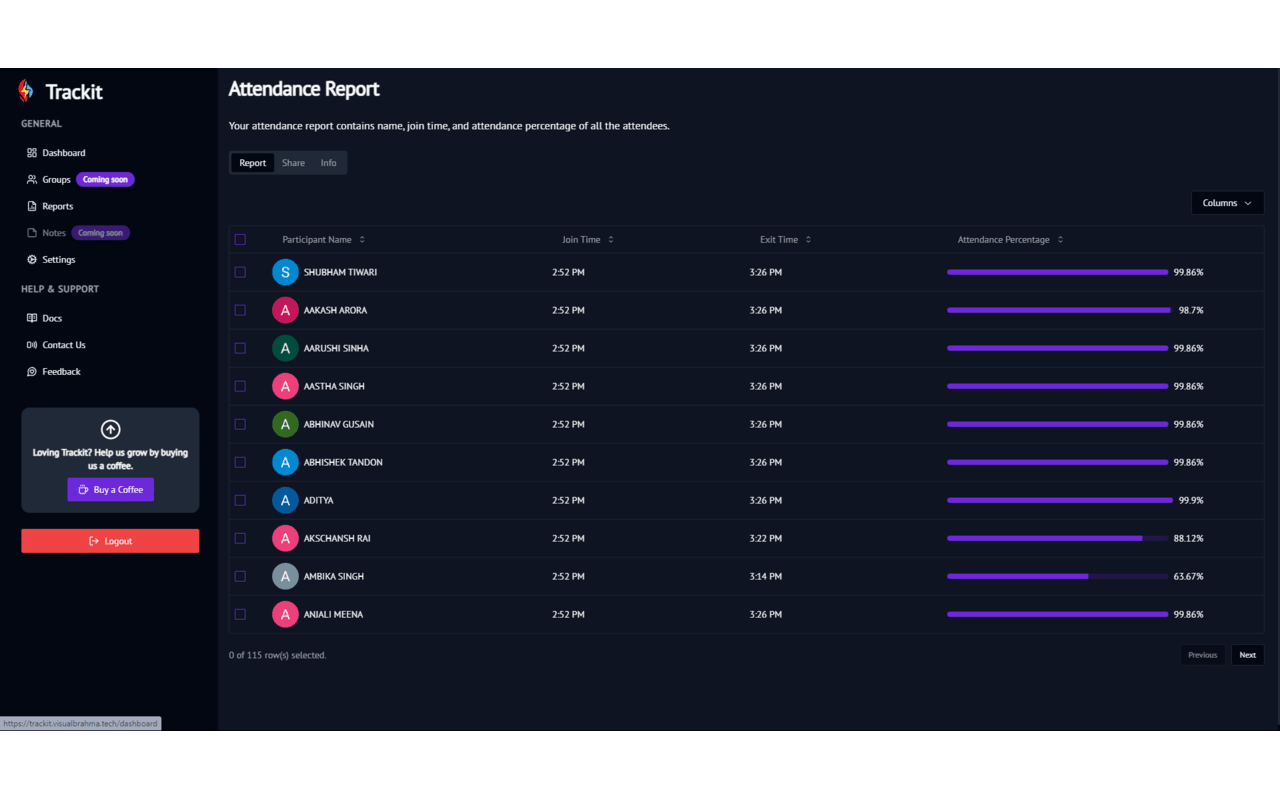The height and width of the screenshot is (800, 1280).
Task: Click the Notes page icon
Action: click(32, 233)
